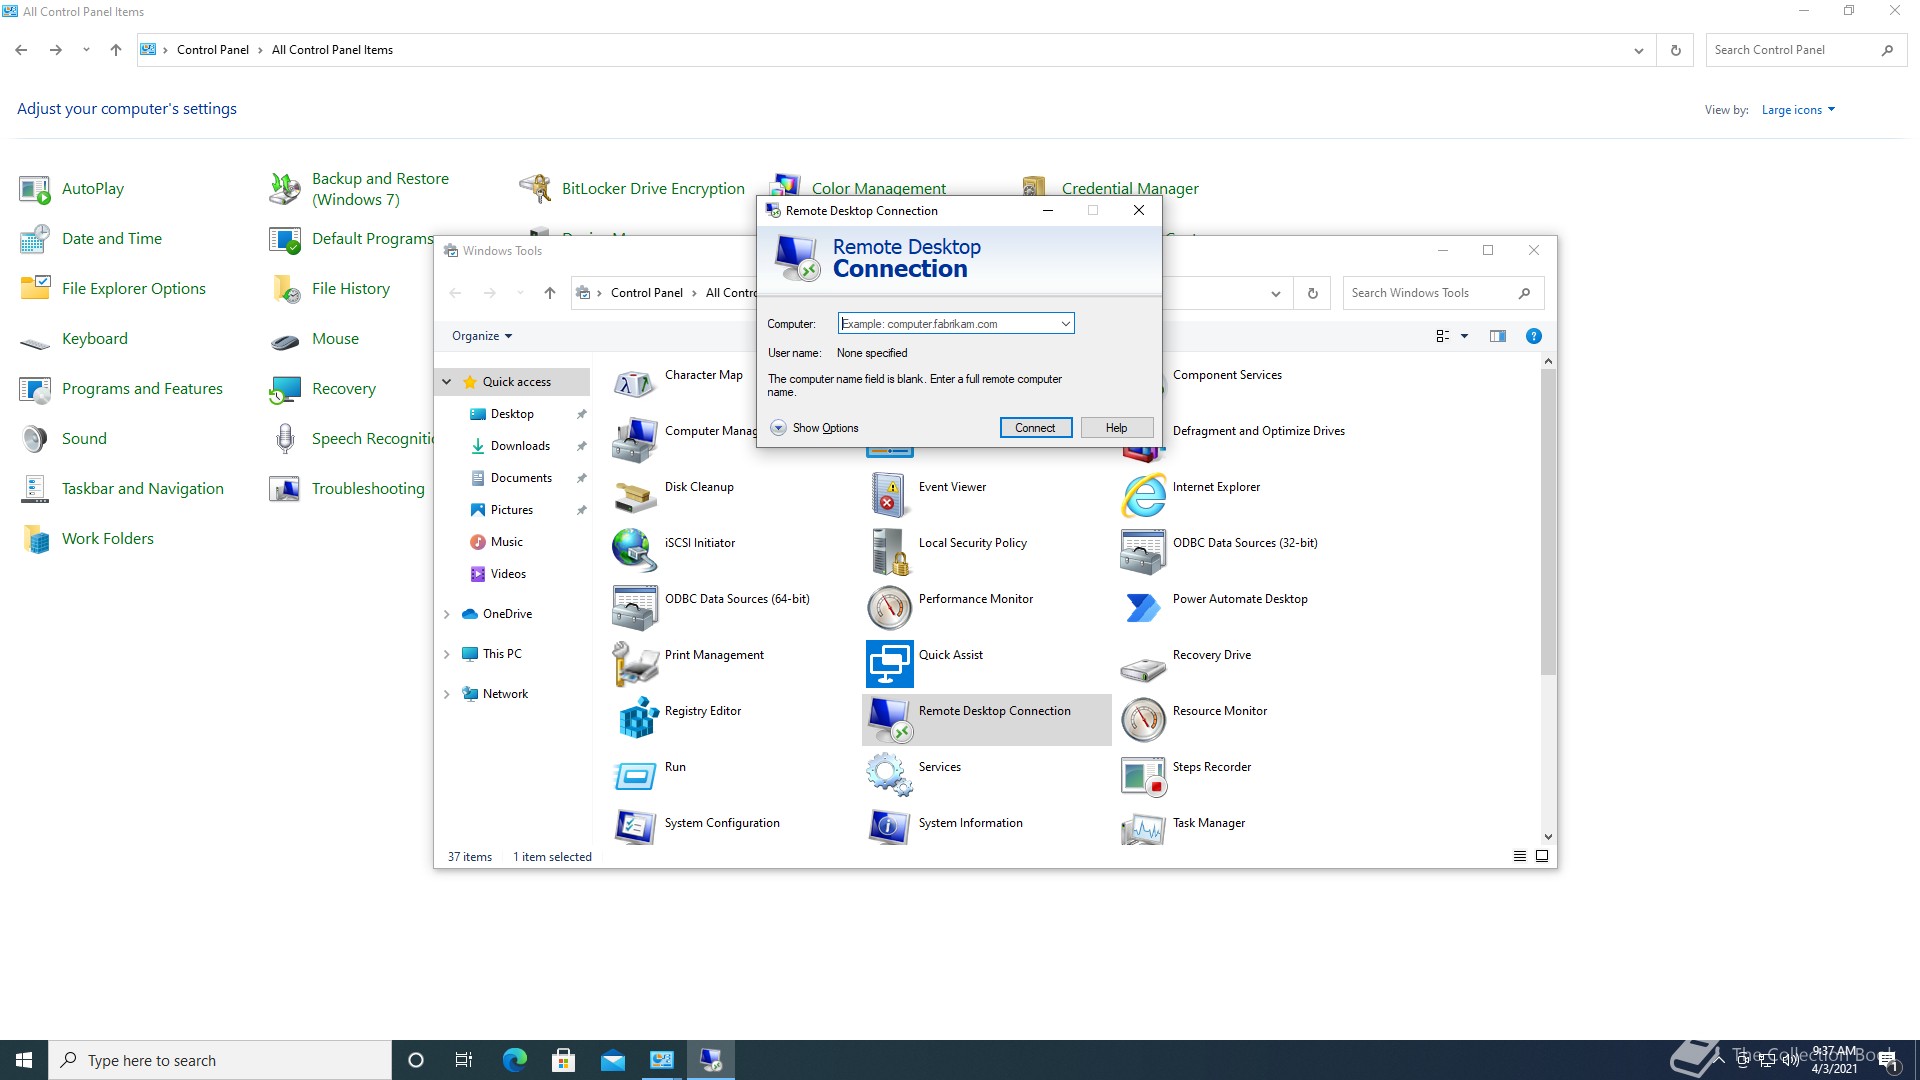
Task: Switch to large-icons view in status bar
Action: [x=1542, y=857]
